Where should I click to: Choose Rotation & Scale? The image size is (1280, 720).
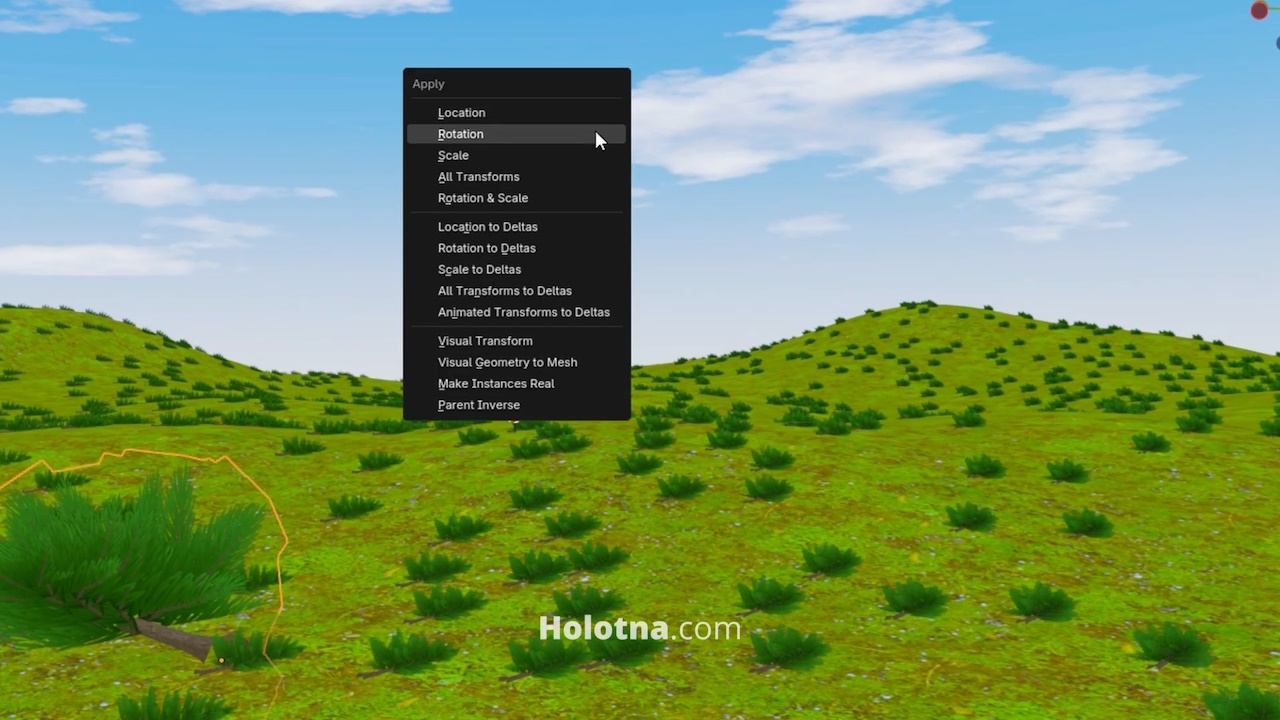pos(516,198)
